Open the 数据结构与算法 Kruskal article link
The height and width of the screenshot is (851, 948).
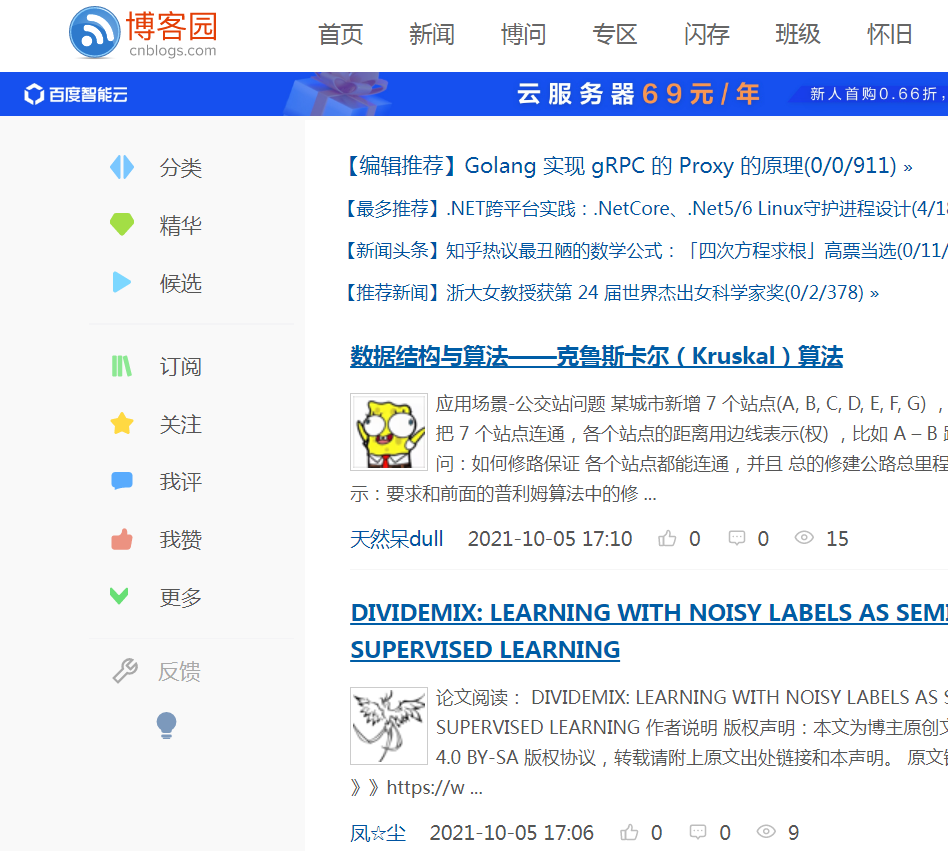tap(596, 356)
